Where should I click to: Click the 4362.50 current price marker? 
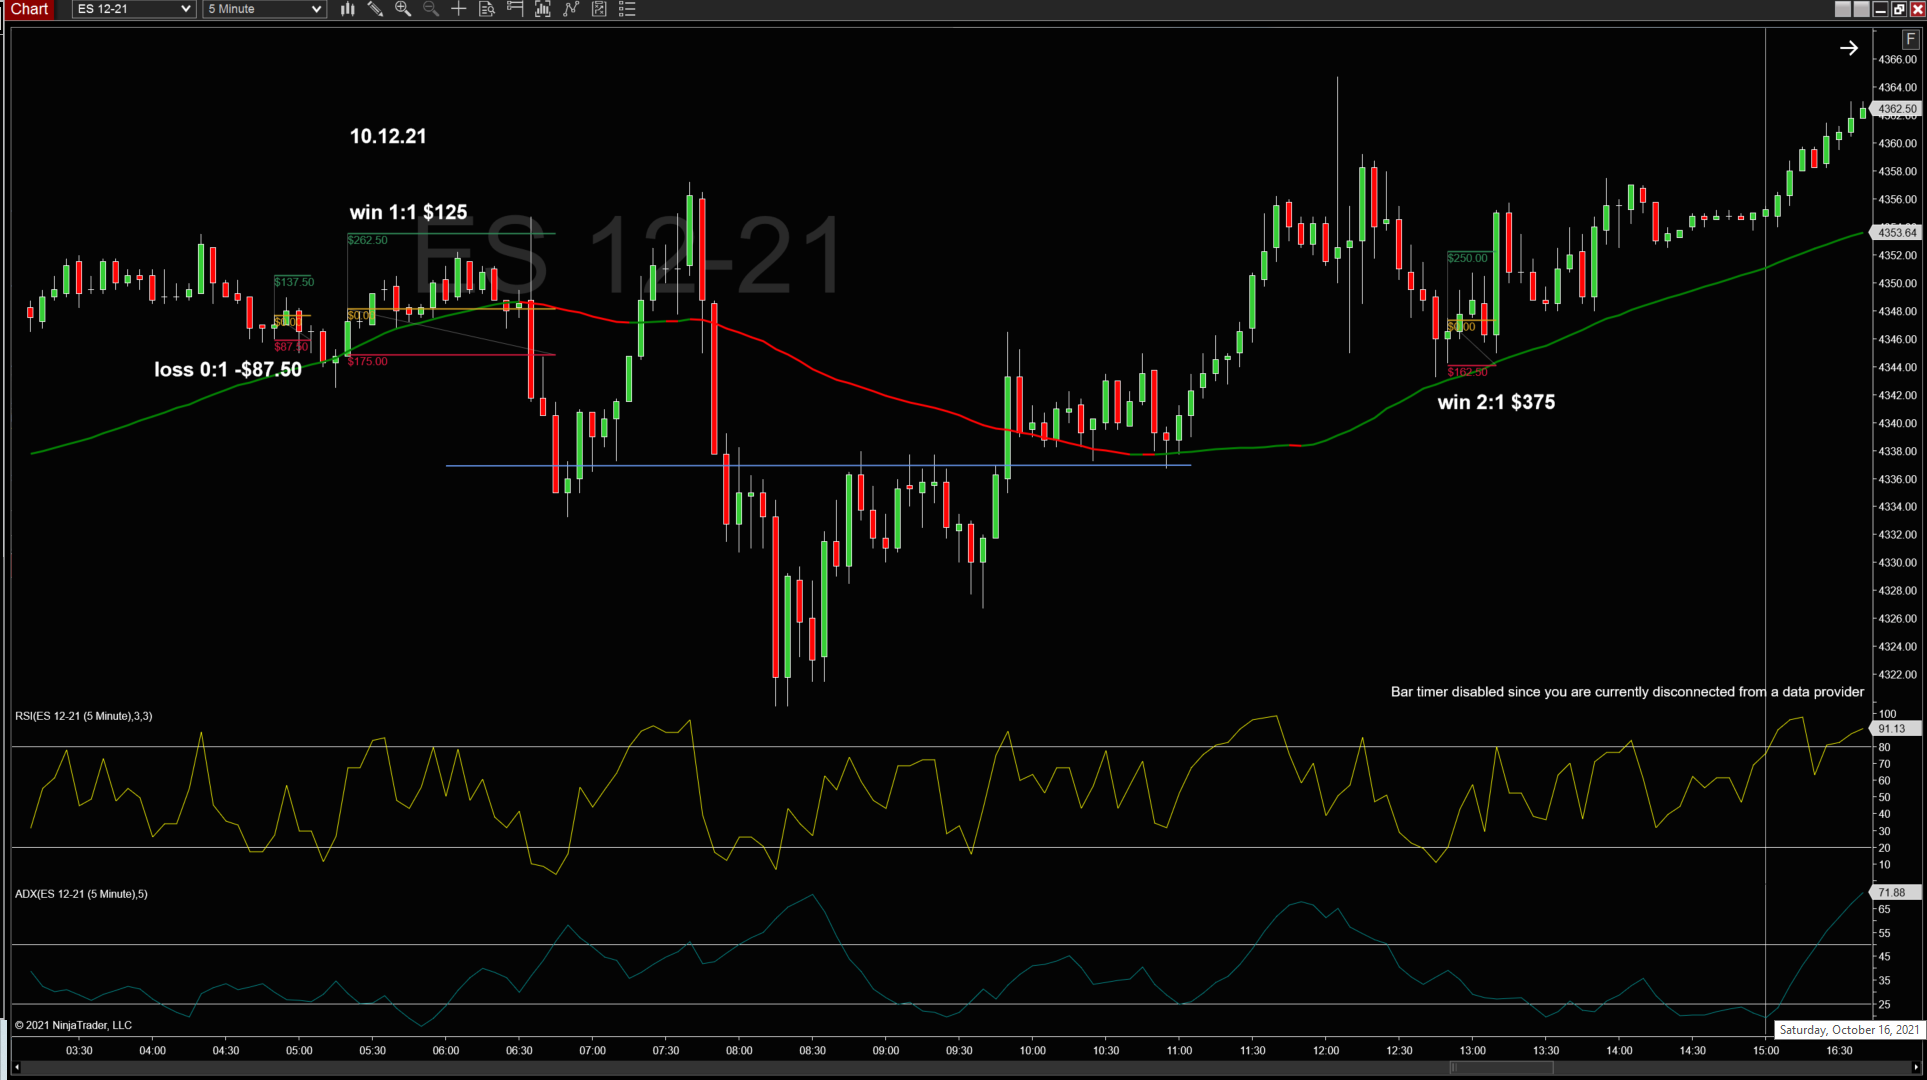tap(1897, 109)
